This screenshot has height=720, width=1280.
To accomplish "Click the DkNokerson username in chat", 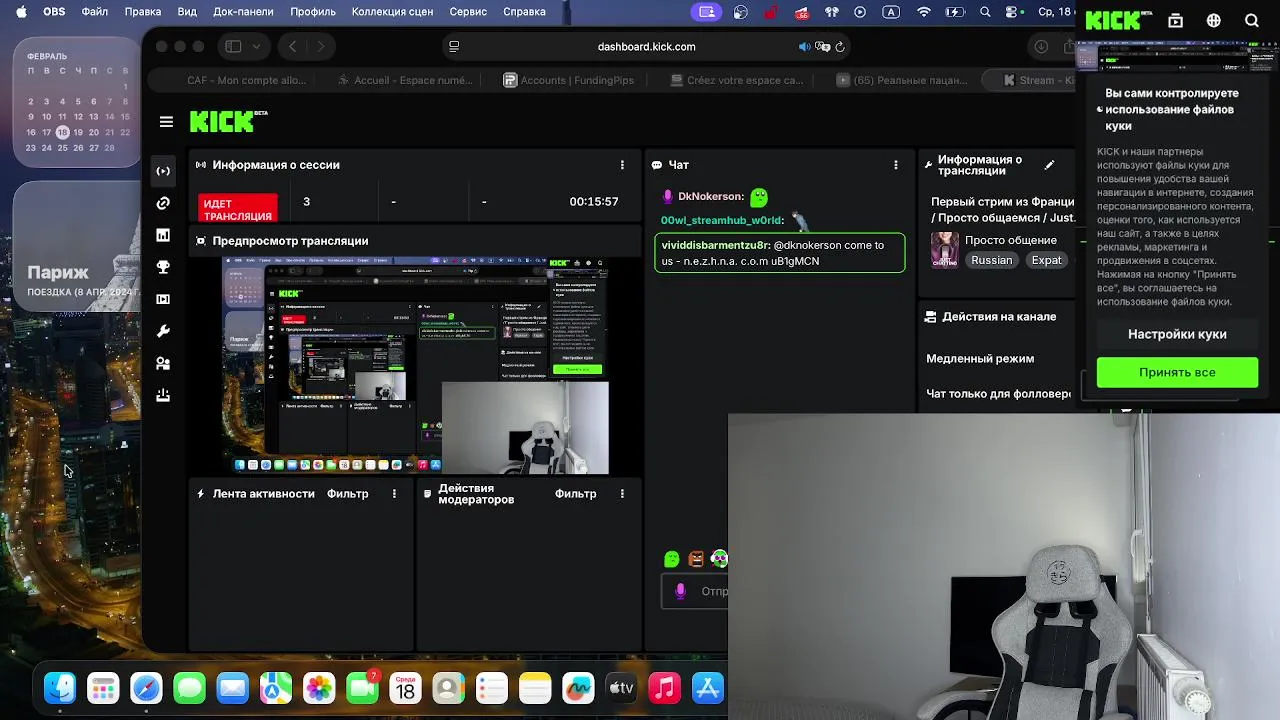I will click(711, 197).
